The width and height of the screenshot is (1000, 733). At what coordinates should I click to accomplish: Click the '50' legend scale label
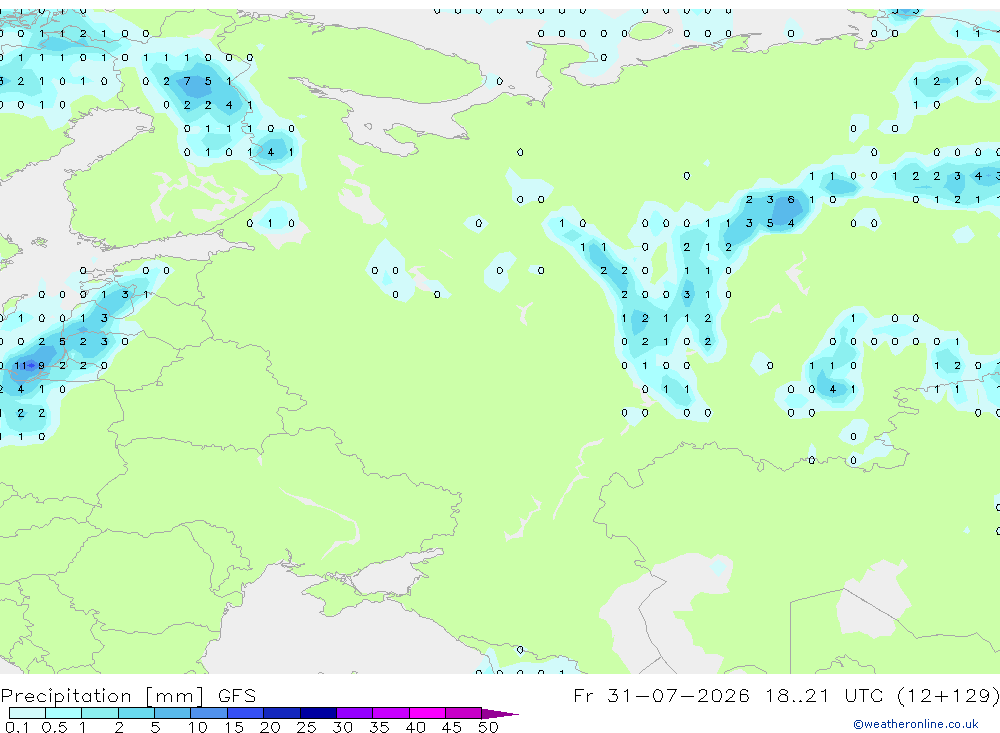pos(488,727)
